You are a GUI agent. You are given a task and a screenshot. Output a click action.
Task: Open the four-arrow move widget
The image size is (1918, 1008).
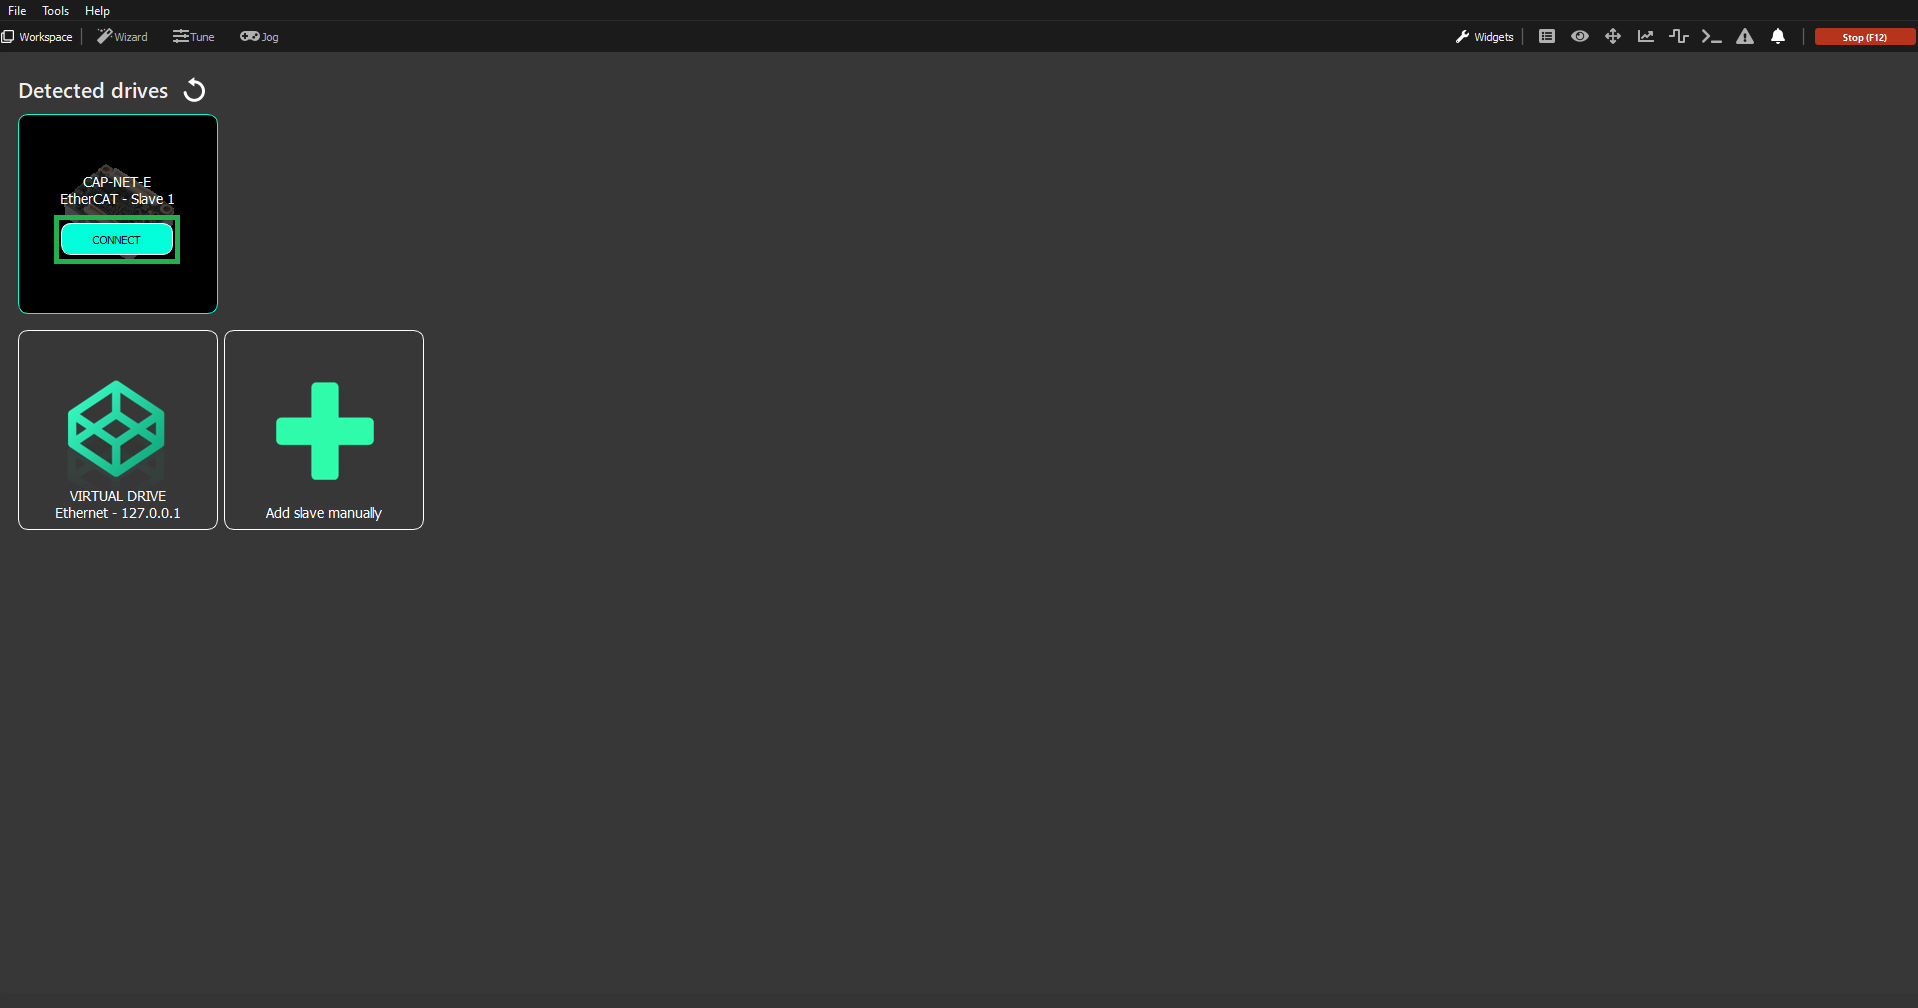click(x=1613, y=36)
